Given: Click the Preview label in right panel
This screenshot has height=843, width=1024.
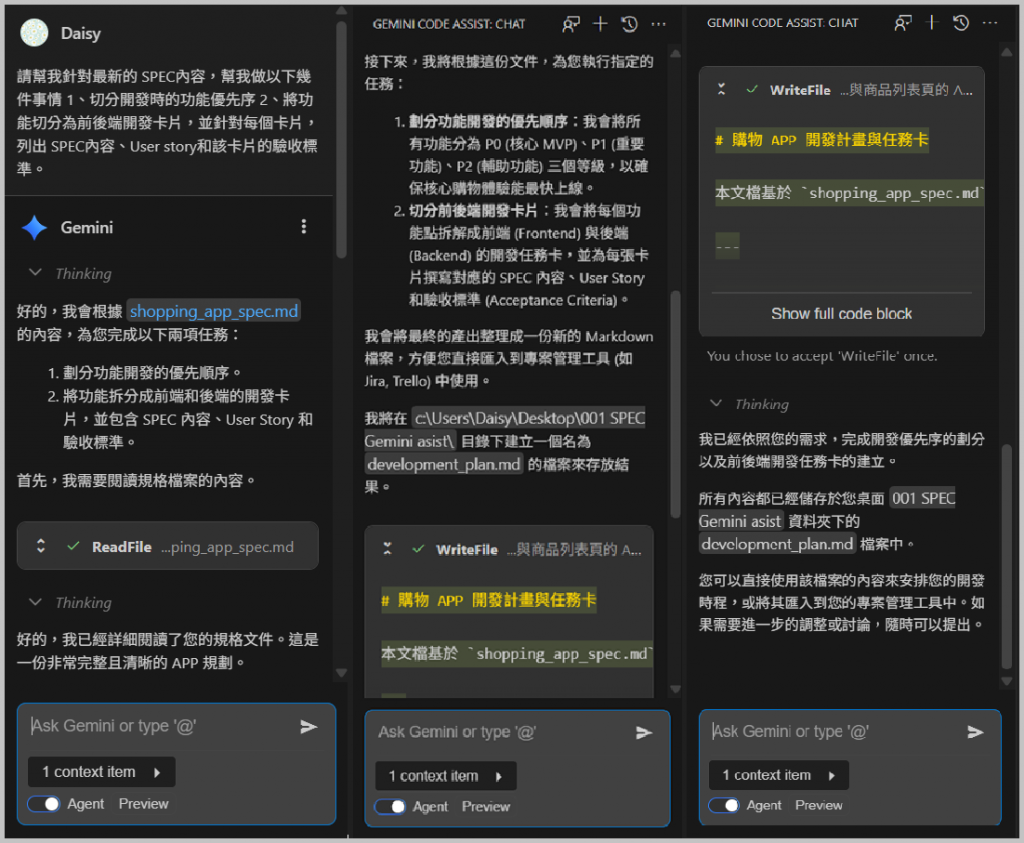Looking at the screenshot, I should click(x=818, y=805).
